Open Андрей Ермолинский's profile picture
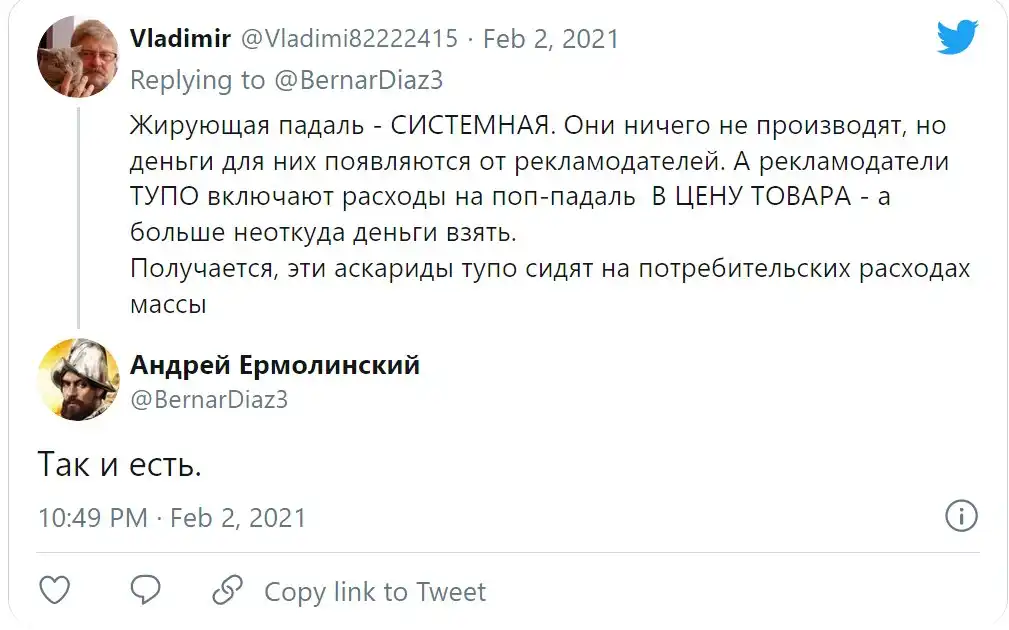Viewport: 1009px width, 630px height. pyautogui.click(x=78, y=380)
